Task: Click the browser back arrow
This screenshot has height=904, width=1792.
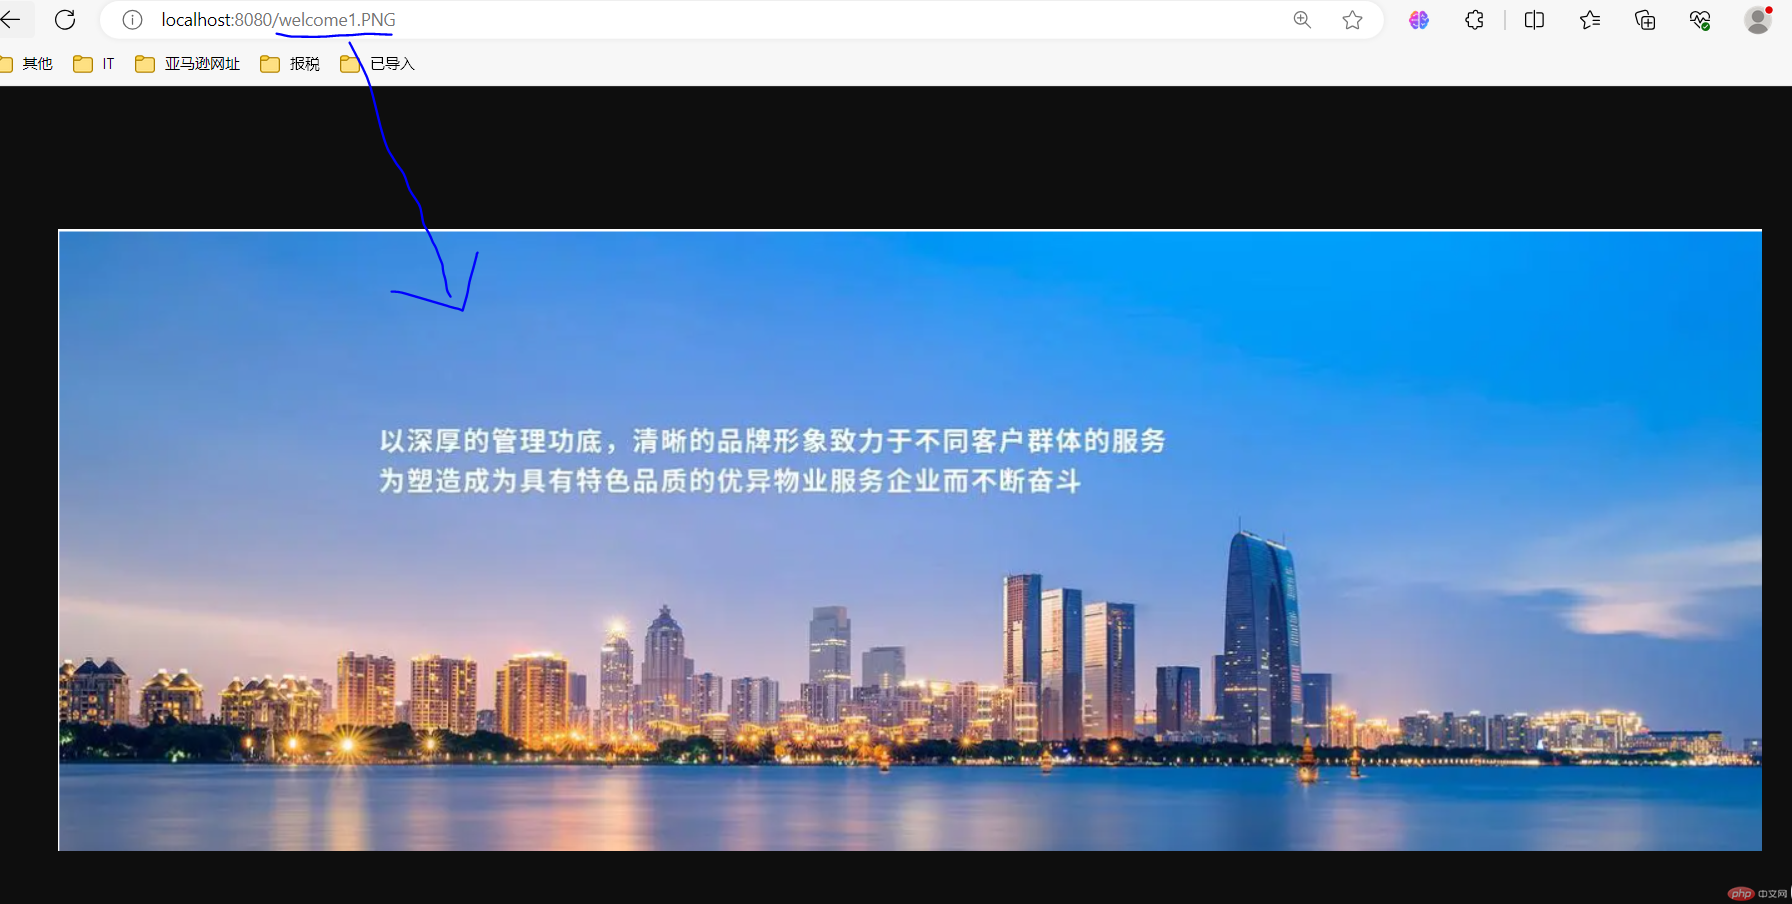Action: [10, 20]
